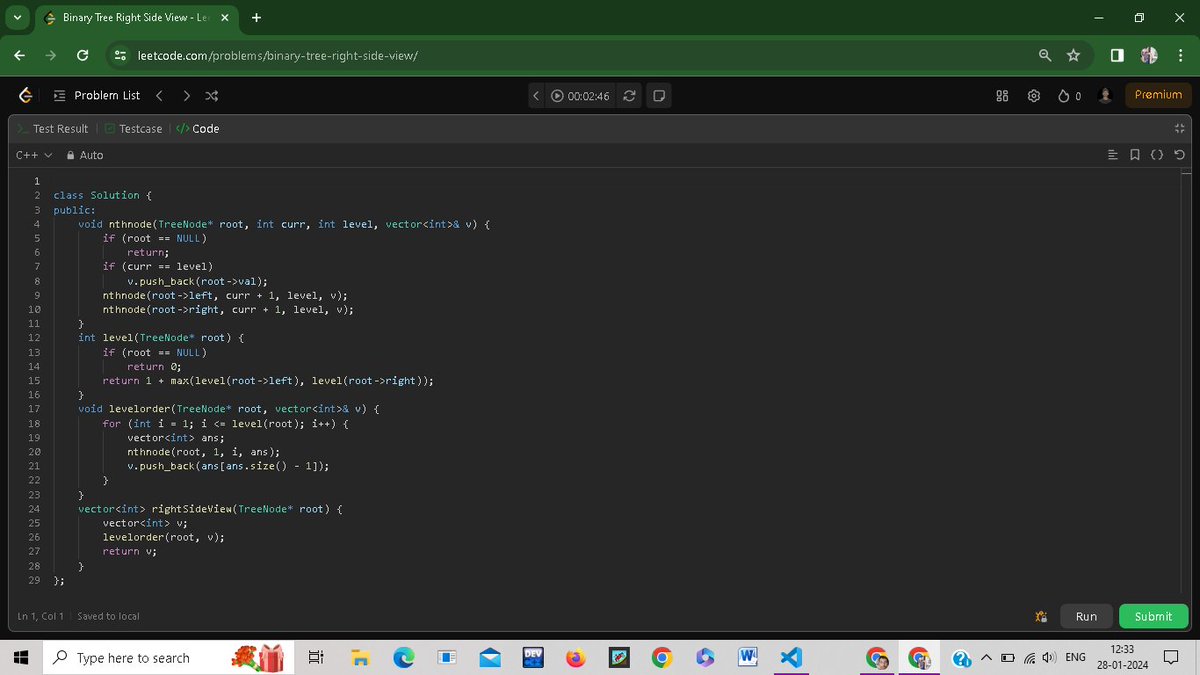Screen dimensions: 1200x675
Task: Launch Microsoft Edge from taskbar
Action: [403, 657]
